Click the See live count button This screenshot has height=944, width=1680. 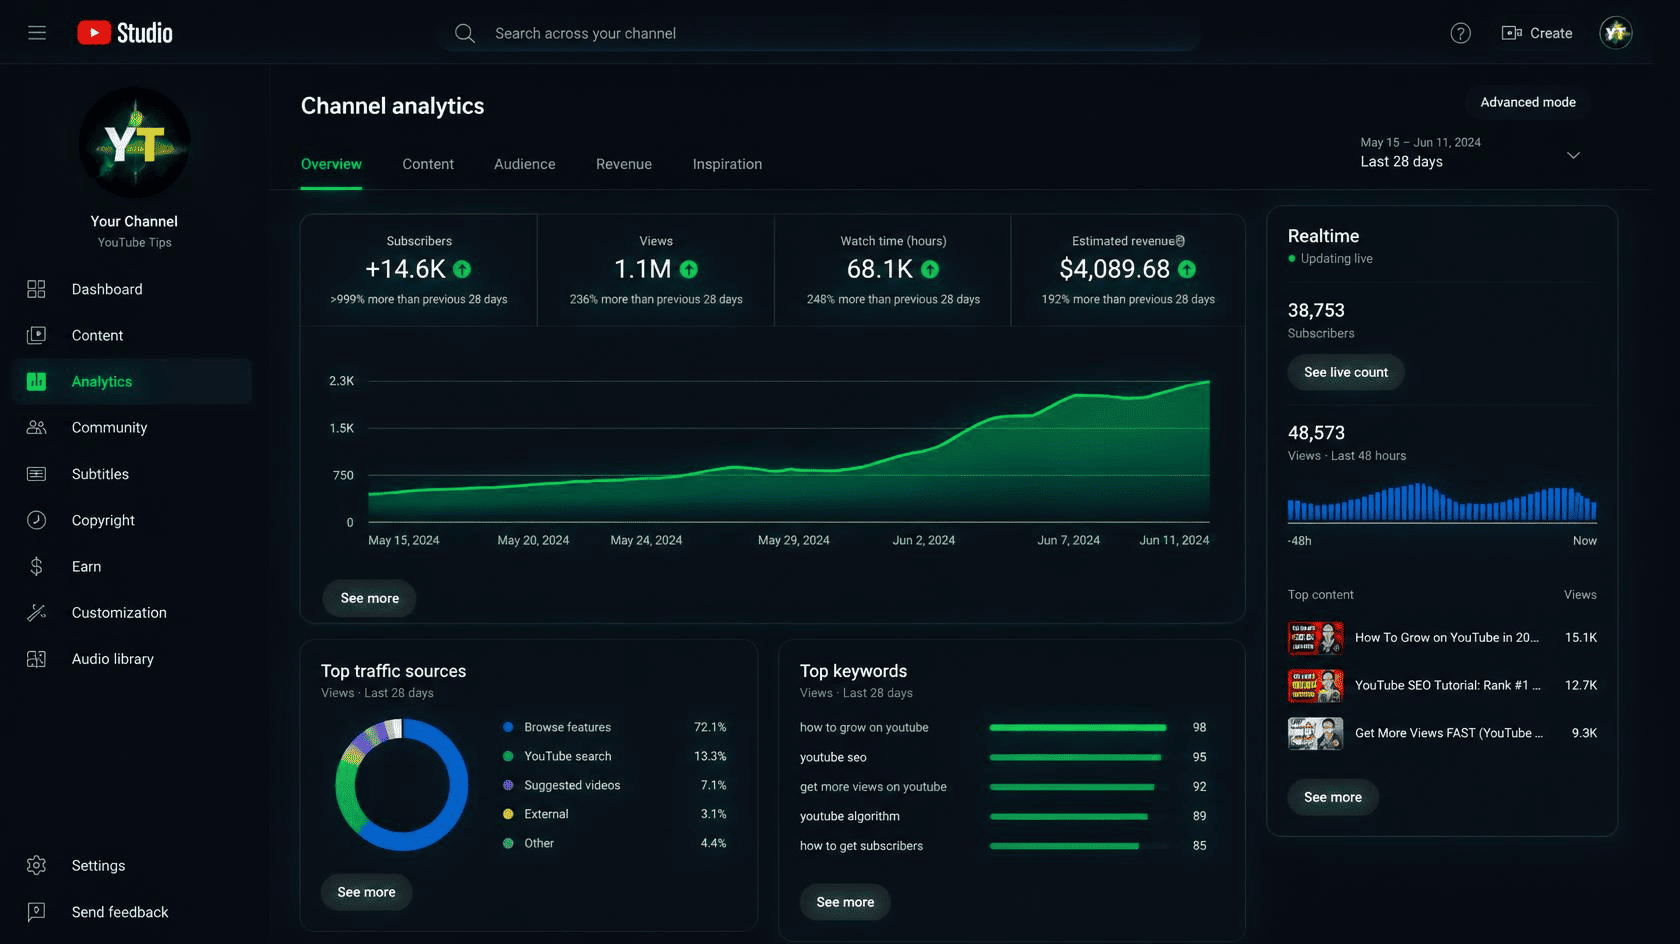1345,372
